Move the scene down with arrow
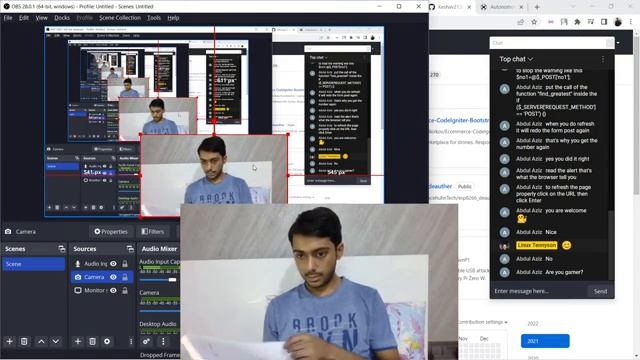 56,341
